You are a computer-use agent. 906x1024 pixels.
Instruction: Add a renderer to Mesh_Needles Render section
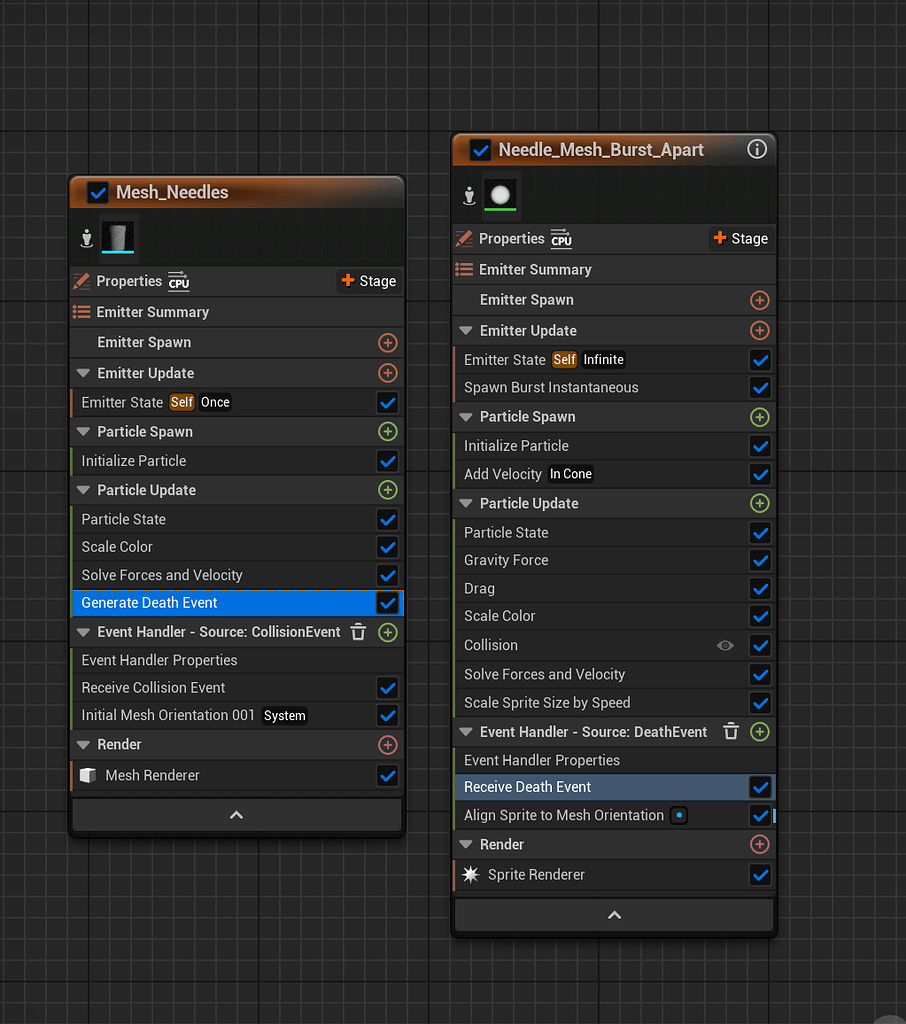[388, 745]
